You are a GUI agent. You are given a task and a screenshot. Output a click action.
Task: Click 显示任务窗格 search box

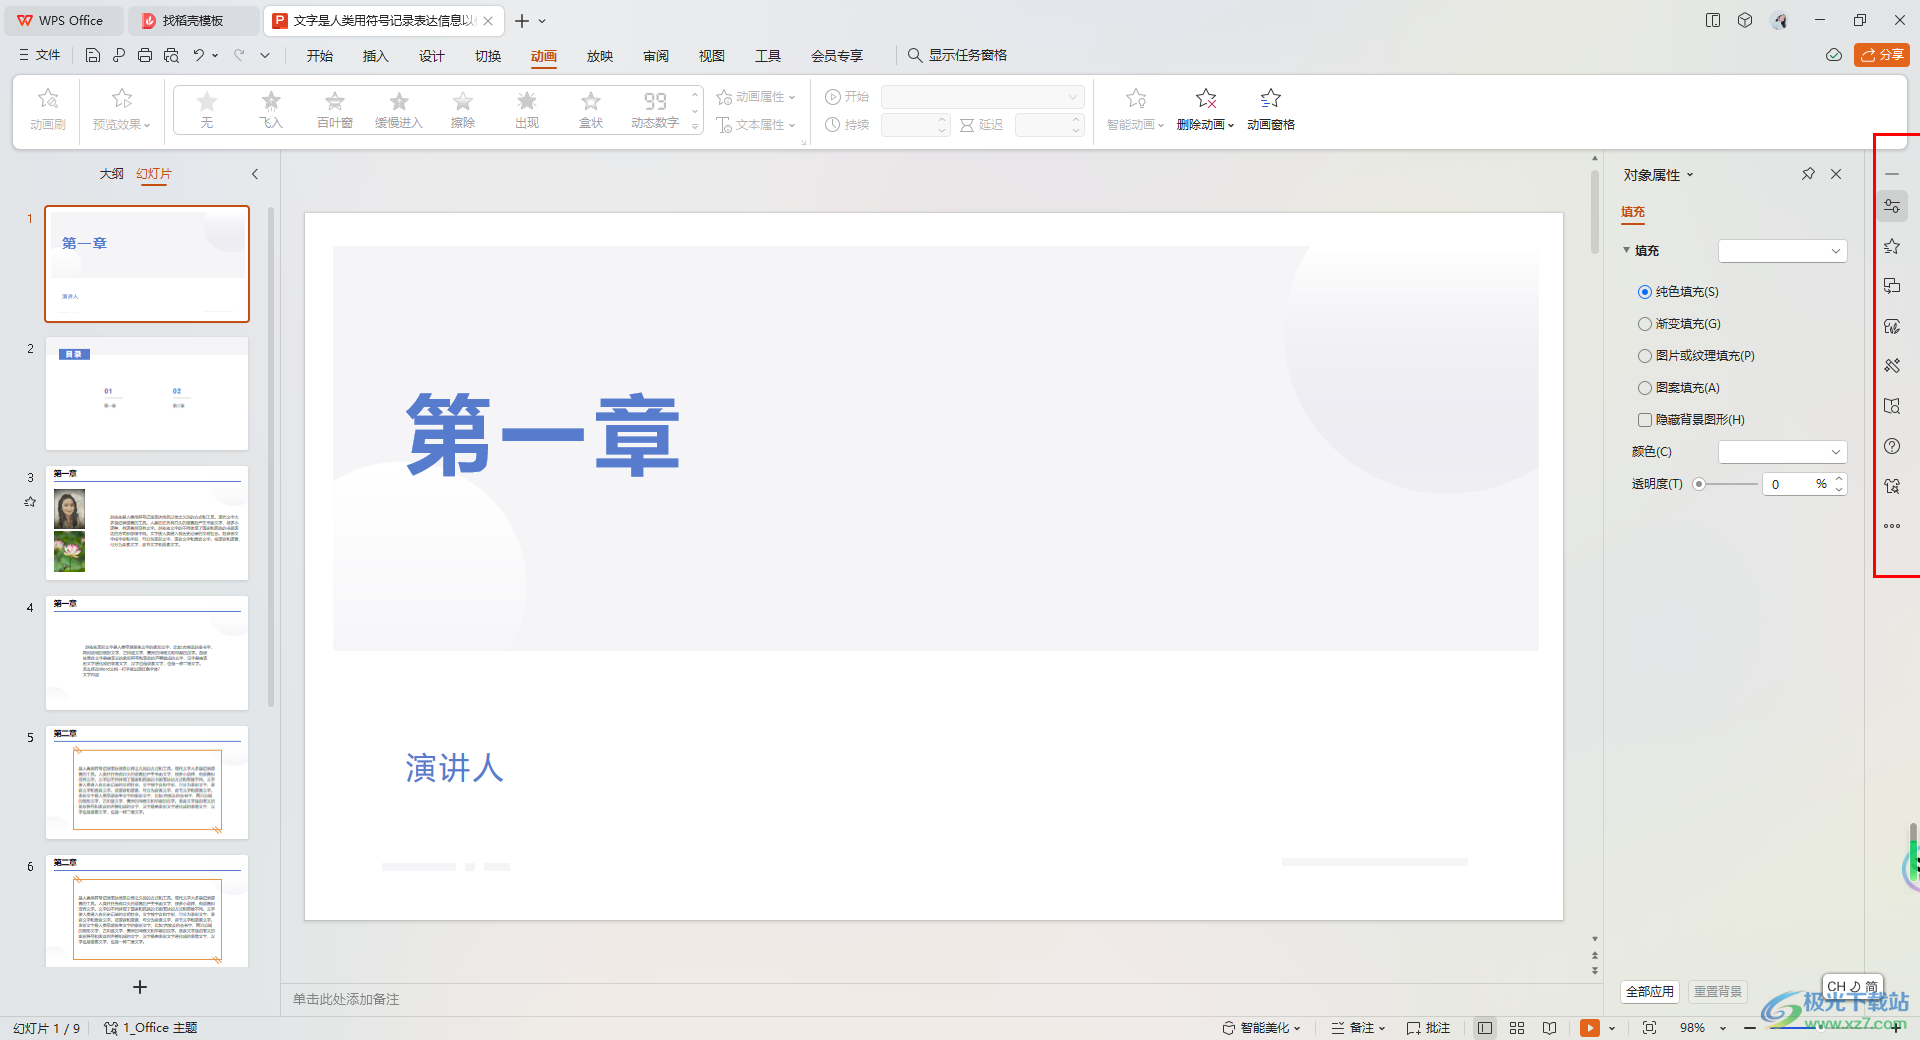coord(957,55)
